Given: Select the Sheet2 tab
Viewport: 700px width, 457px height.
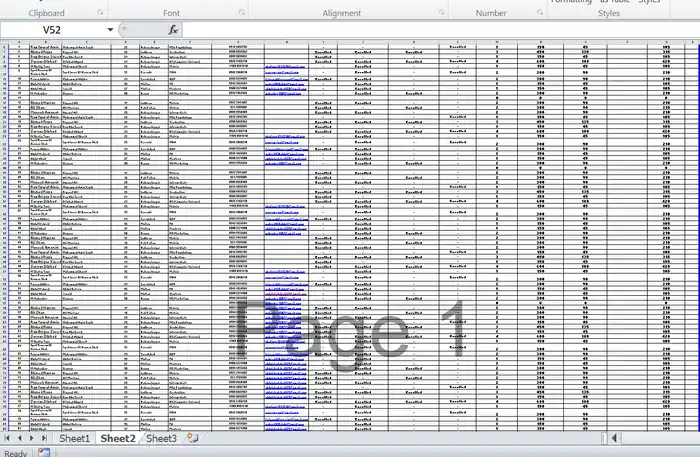Looking at the screenshot, I should tap(118, 438).
